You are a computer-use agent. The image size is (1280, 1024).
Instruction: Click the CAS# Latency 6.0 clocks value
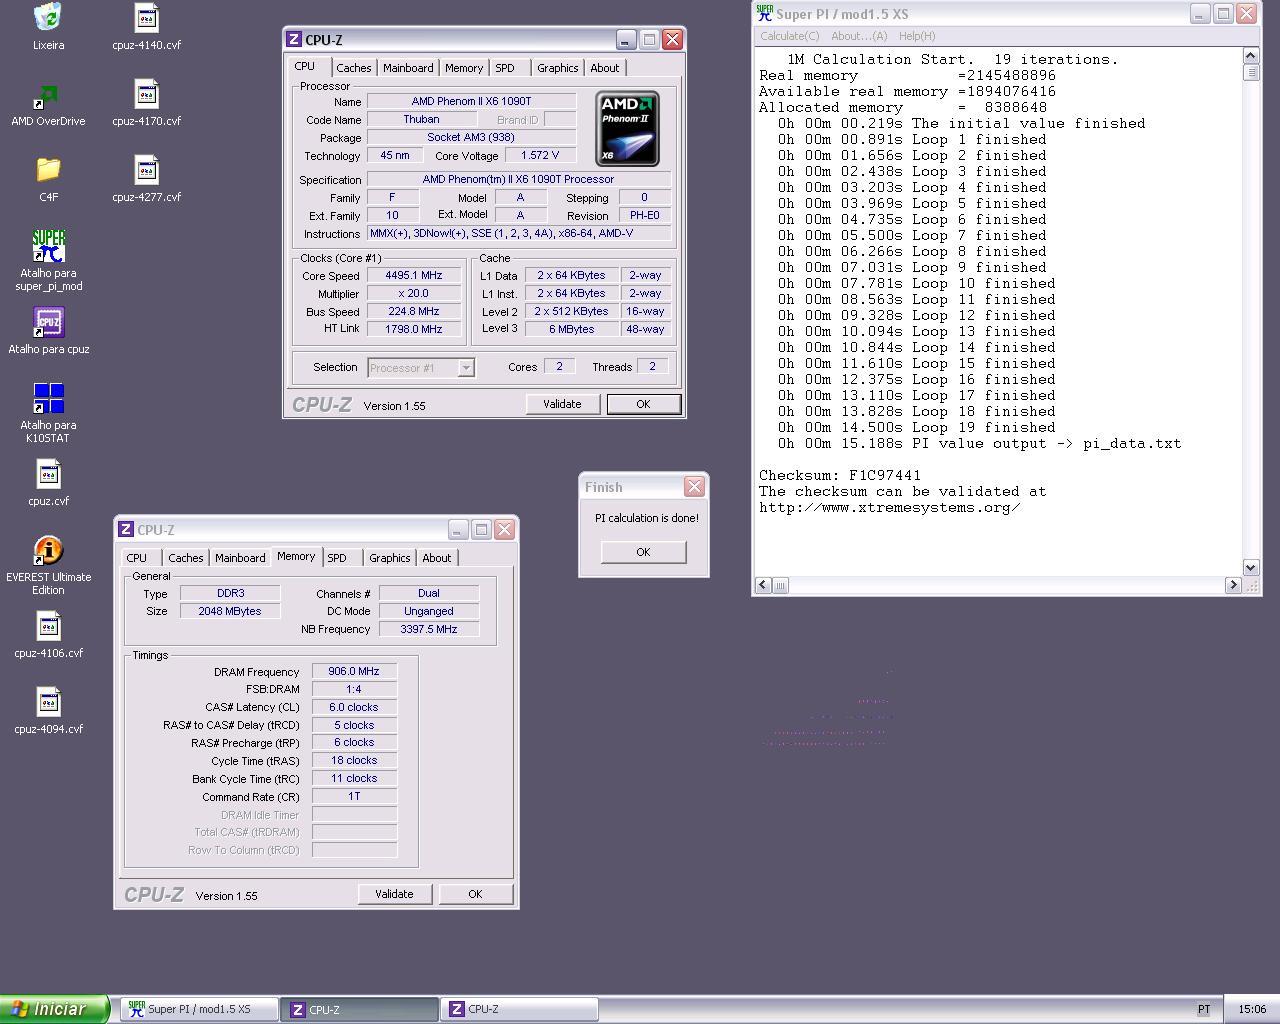tap(354, 707)
